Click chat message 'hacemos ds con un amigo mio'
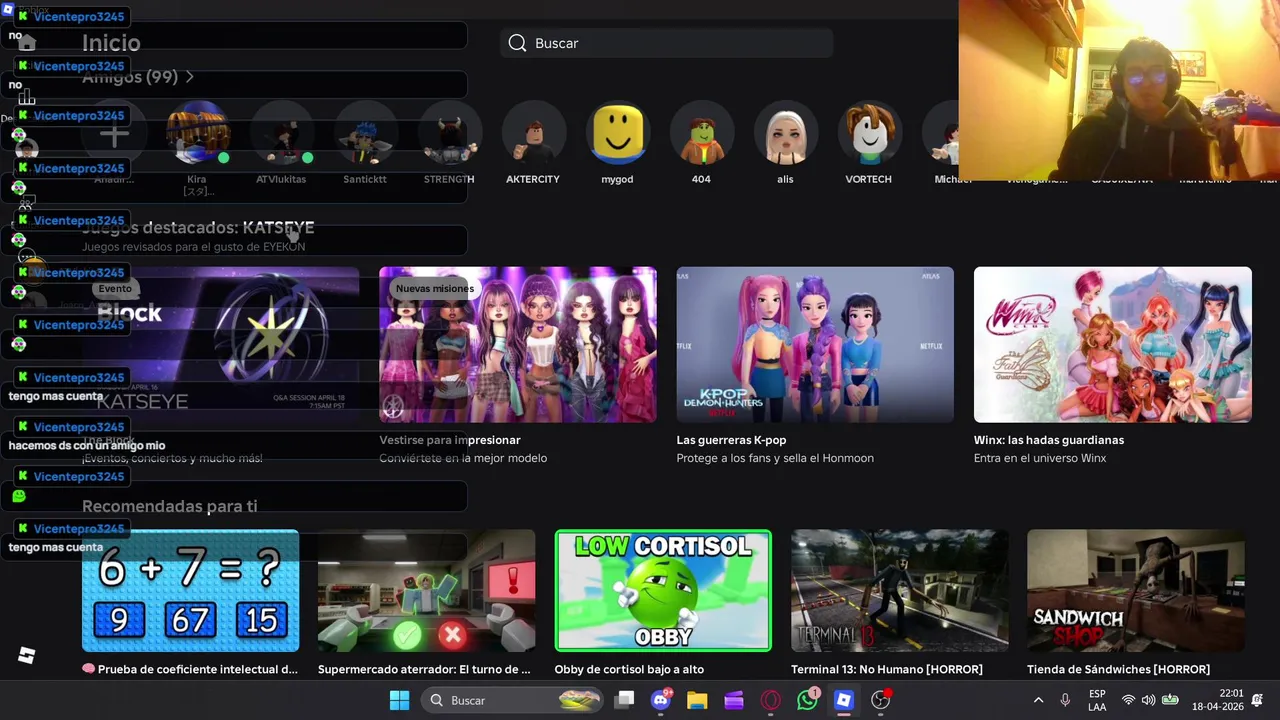Viewport: 1280px width, 720px height. point(87,445)
